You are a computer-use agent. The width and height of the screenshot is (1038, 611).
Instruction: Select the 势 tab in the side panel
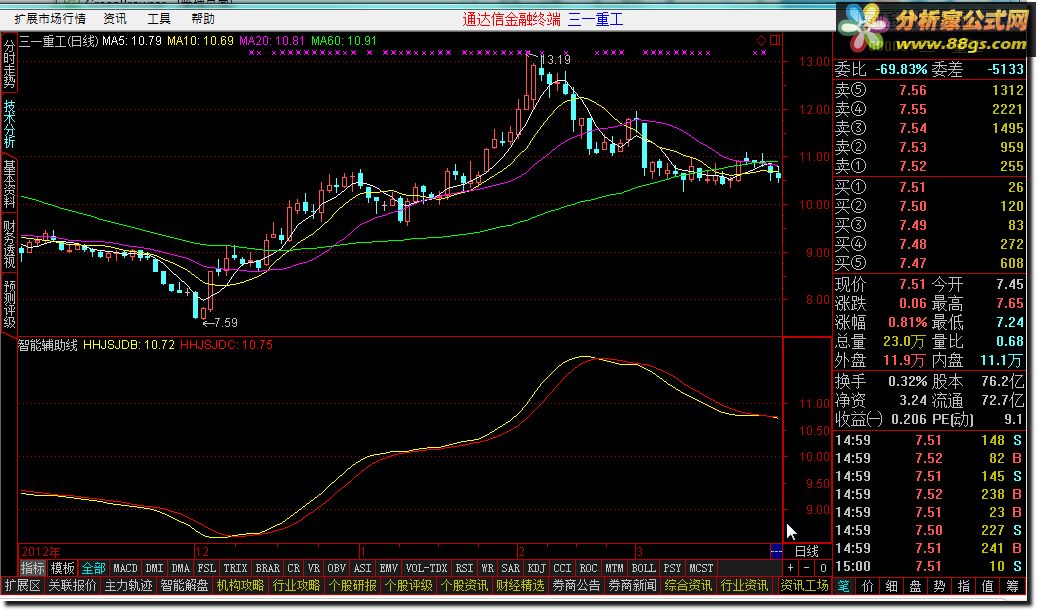[939, 586]
